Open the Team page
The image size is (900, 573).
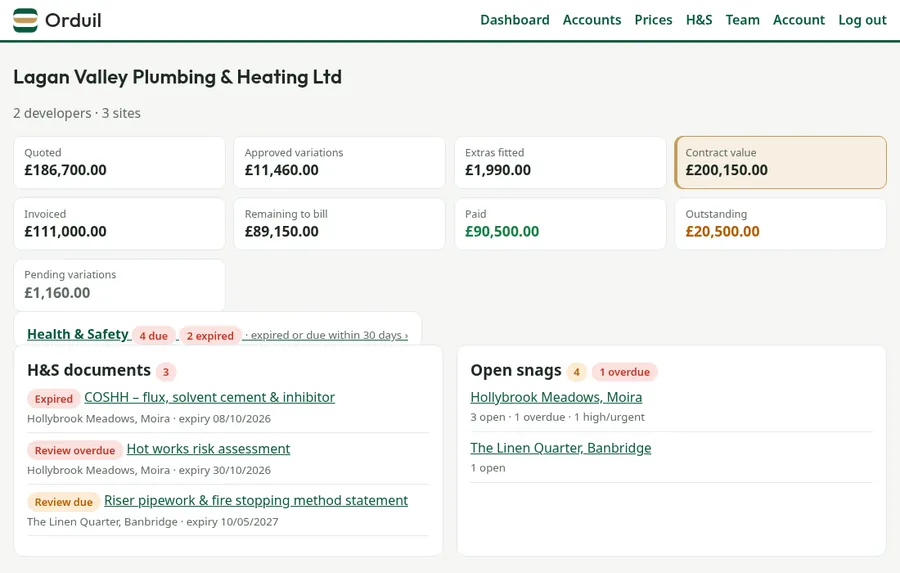(x=742, y=20)
